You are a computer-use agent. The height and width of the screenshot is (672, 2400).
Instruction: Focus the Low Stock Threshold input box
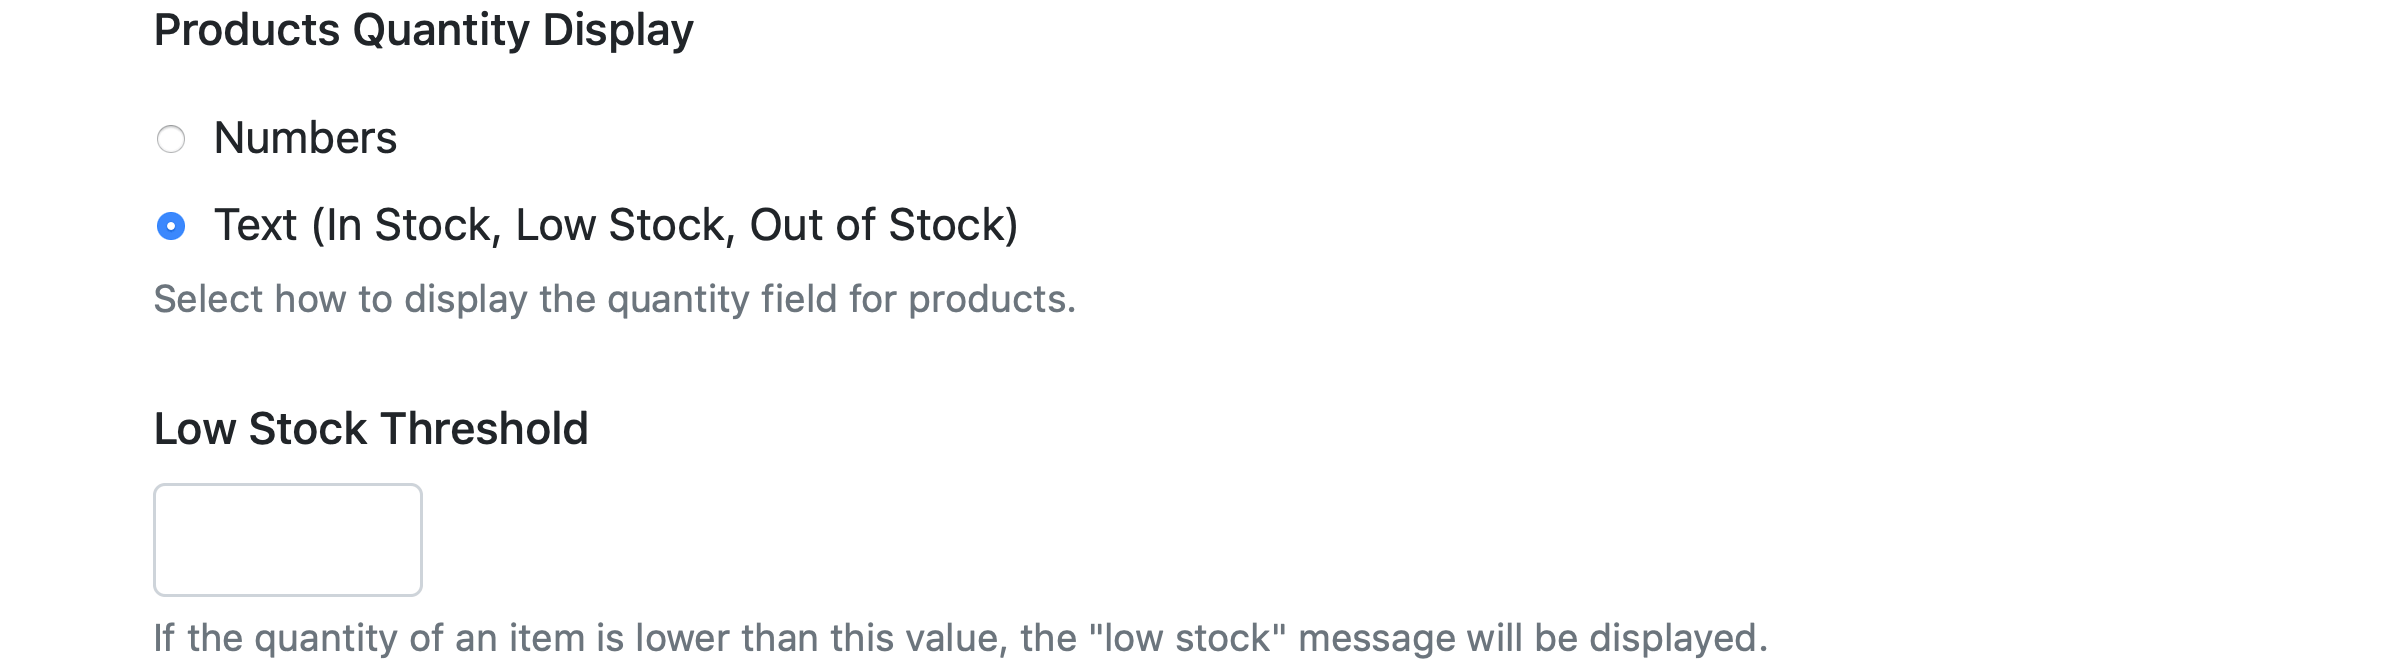click(x=288, y=540)
